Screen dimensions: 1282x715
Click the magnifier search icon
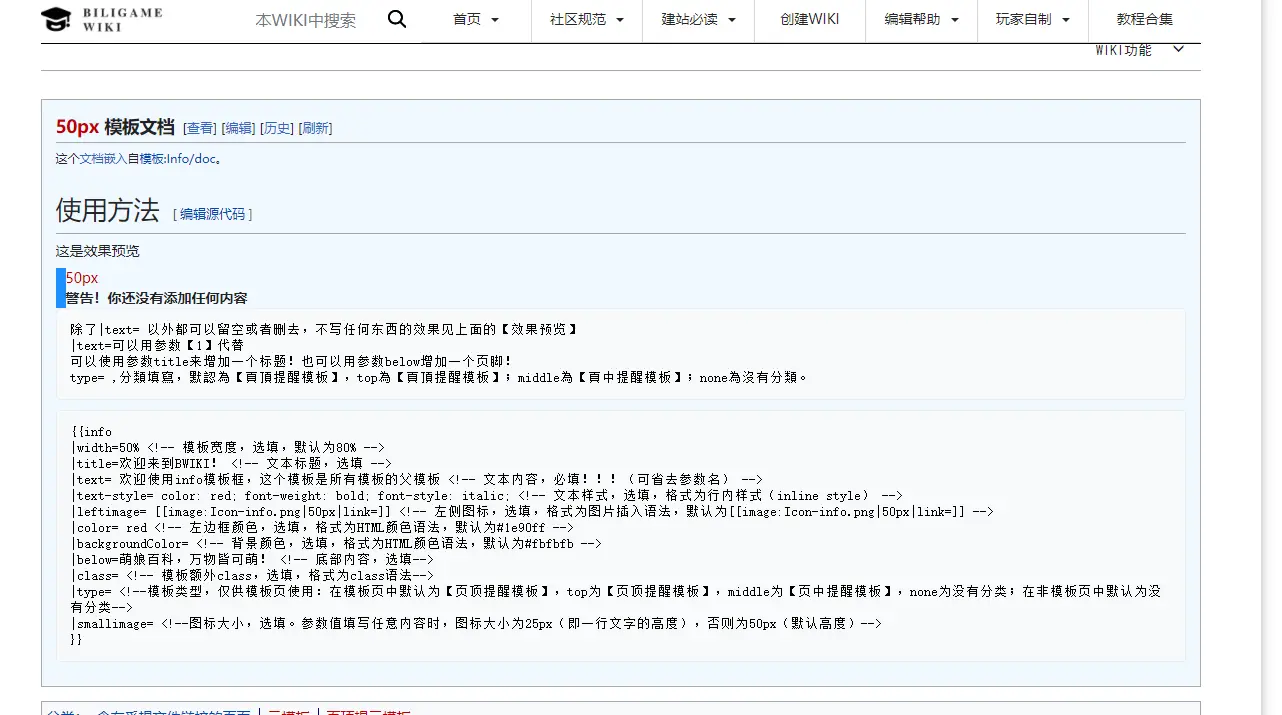397,19
